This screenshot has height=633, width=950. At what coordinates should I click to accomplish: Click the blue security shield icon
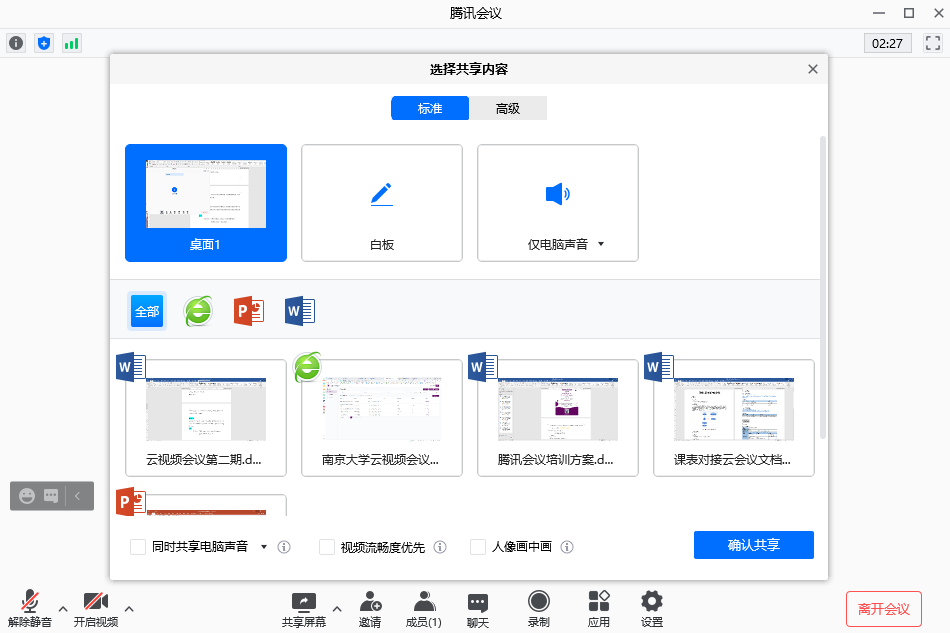(44, 43)
